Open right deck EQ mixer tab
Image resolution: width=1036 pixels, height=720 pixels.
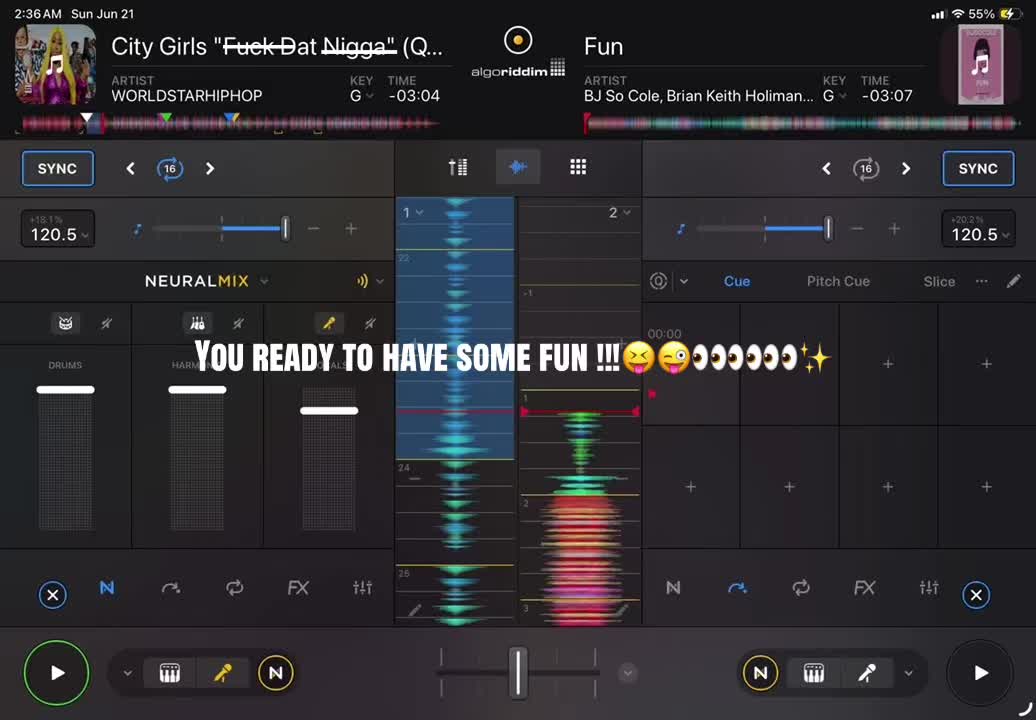(928, 587)
